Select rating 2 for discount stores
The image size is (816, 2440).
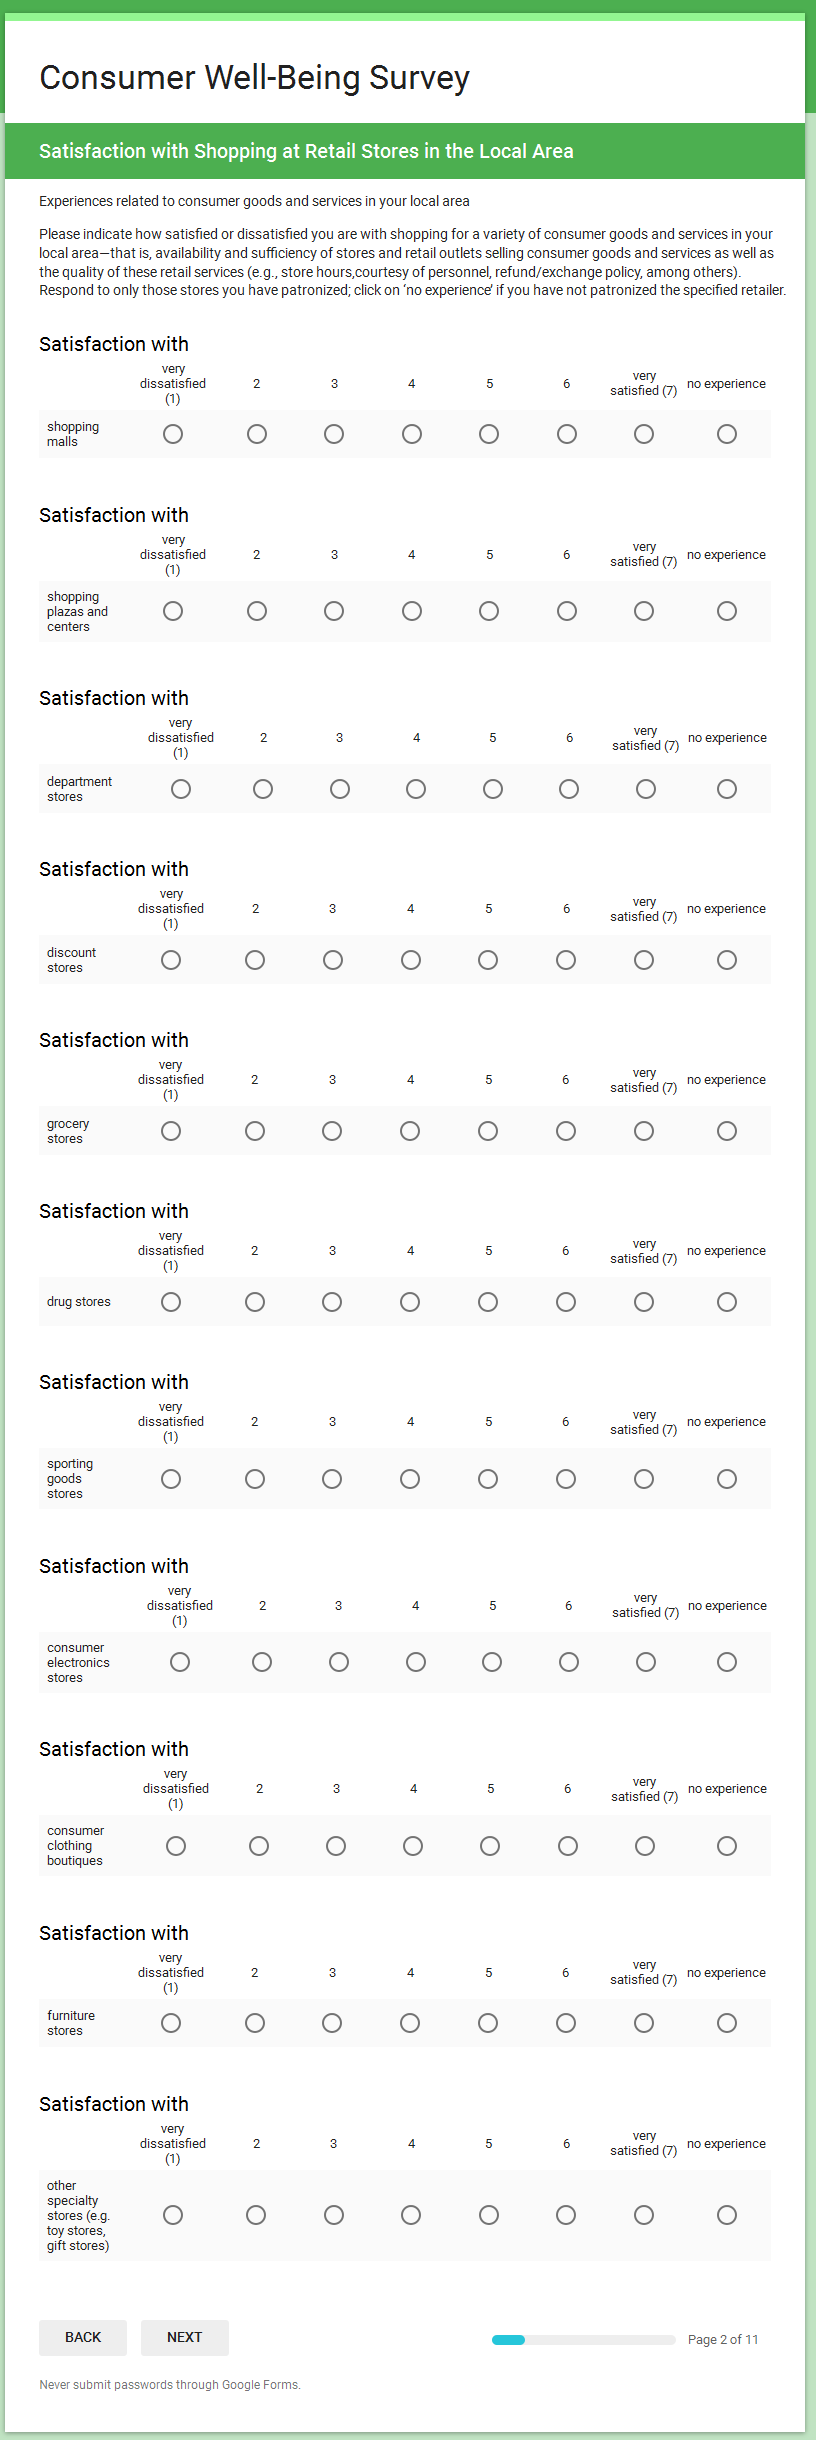(x=255, y=960)
